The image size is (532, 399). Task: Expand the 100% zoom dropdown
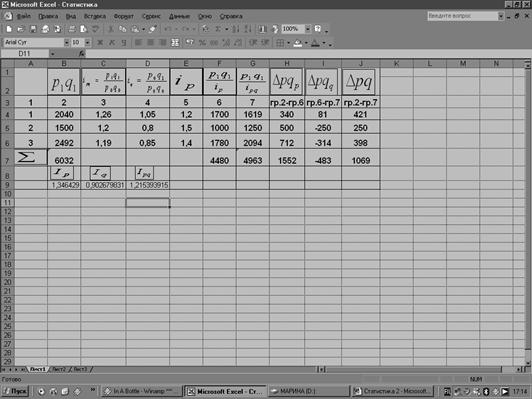(x=307, y=29)
